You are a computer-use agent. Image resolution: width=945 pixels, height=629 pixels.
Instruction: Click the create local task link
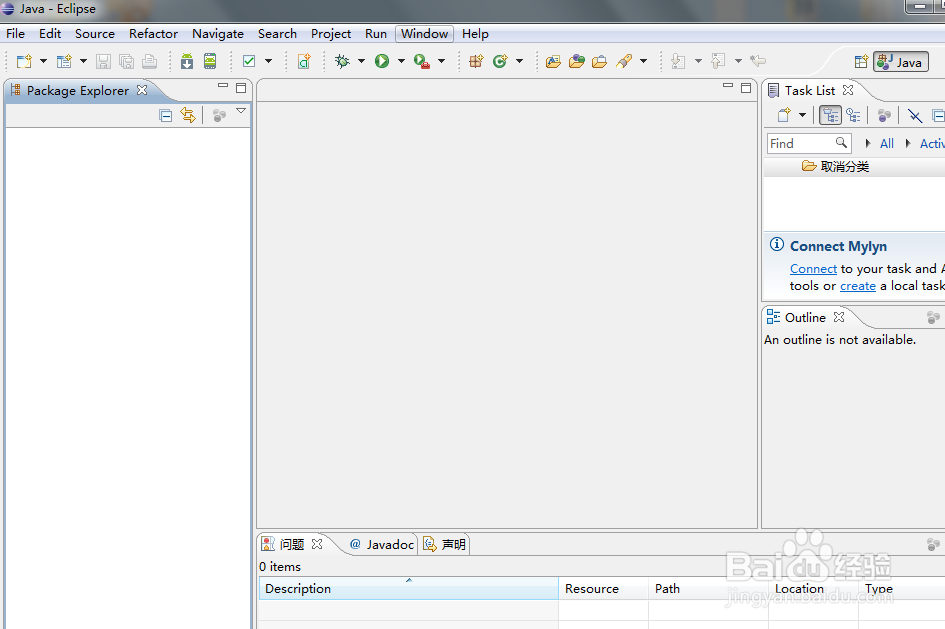click(x=858, y=286)
